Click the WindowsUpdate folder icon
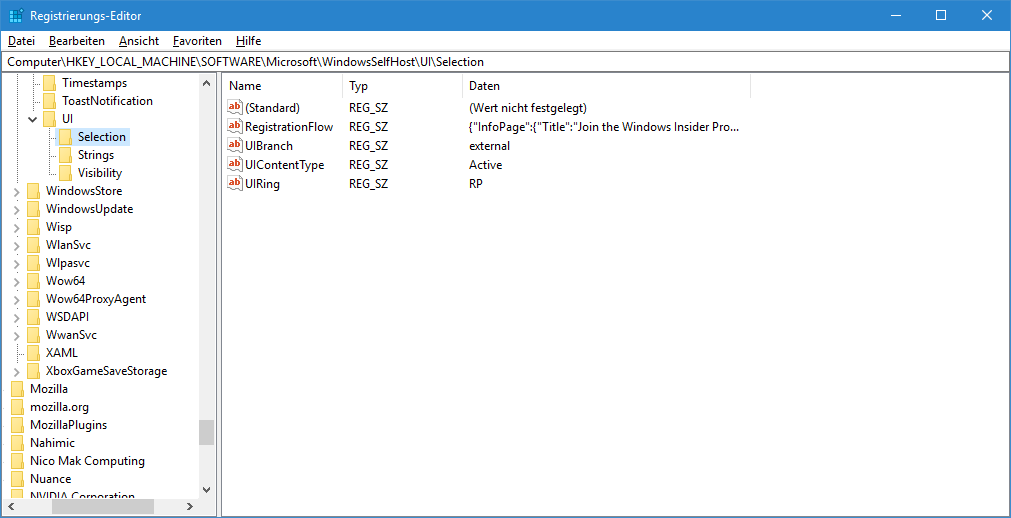The height and width of the screenshot is (518, 1011). 34,209
